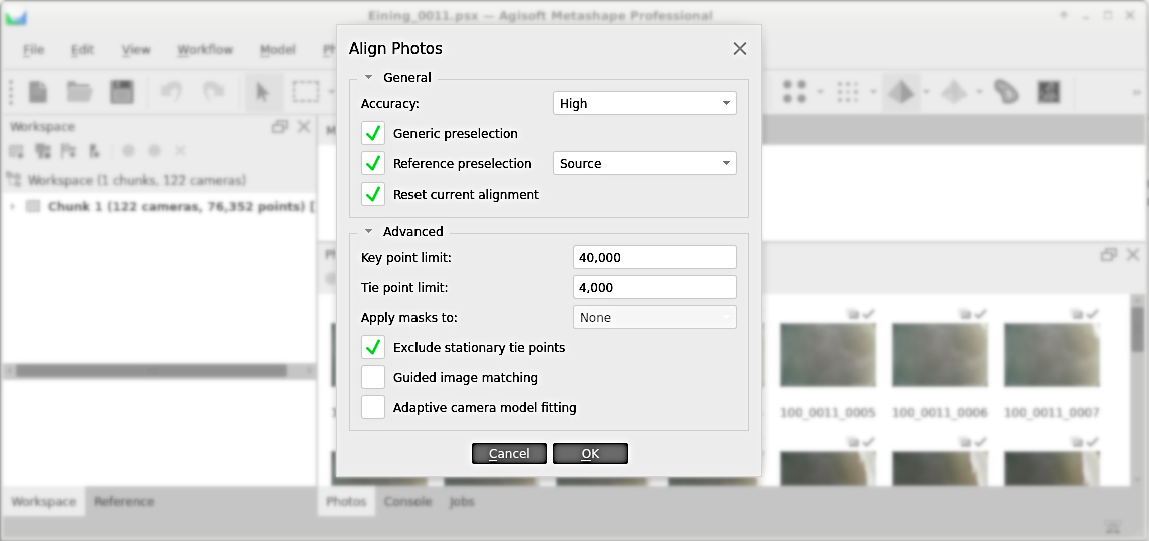This screenshot has width=1149, height=541.
Task: Click the Key point limit field
Action: (x=654, y=257)
